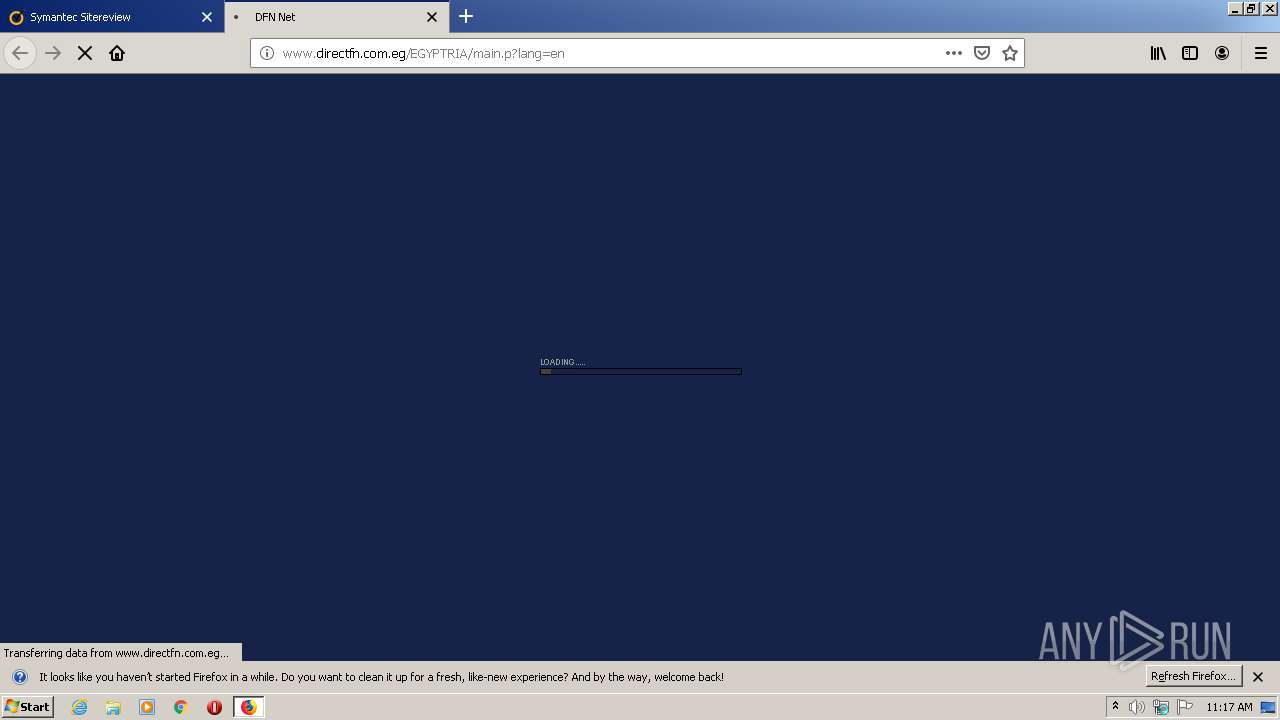Launch Google Chrome from the taskbar
This screenshot has width=1280, height=720.
181,707
